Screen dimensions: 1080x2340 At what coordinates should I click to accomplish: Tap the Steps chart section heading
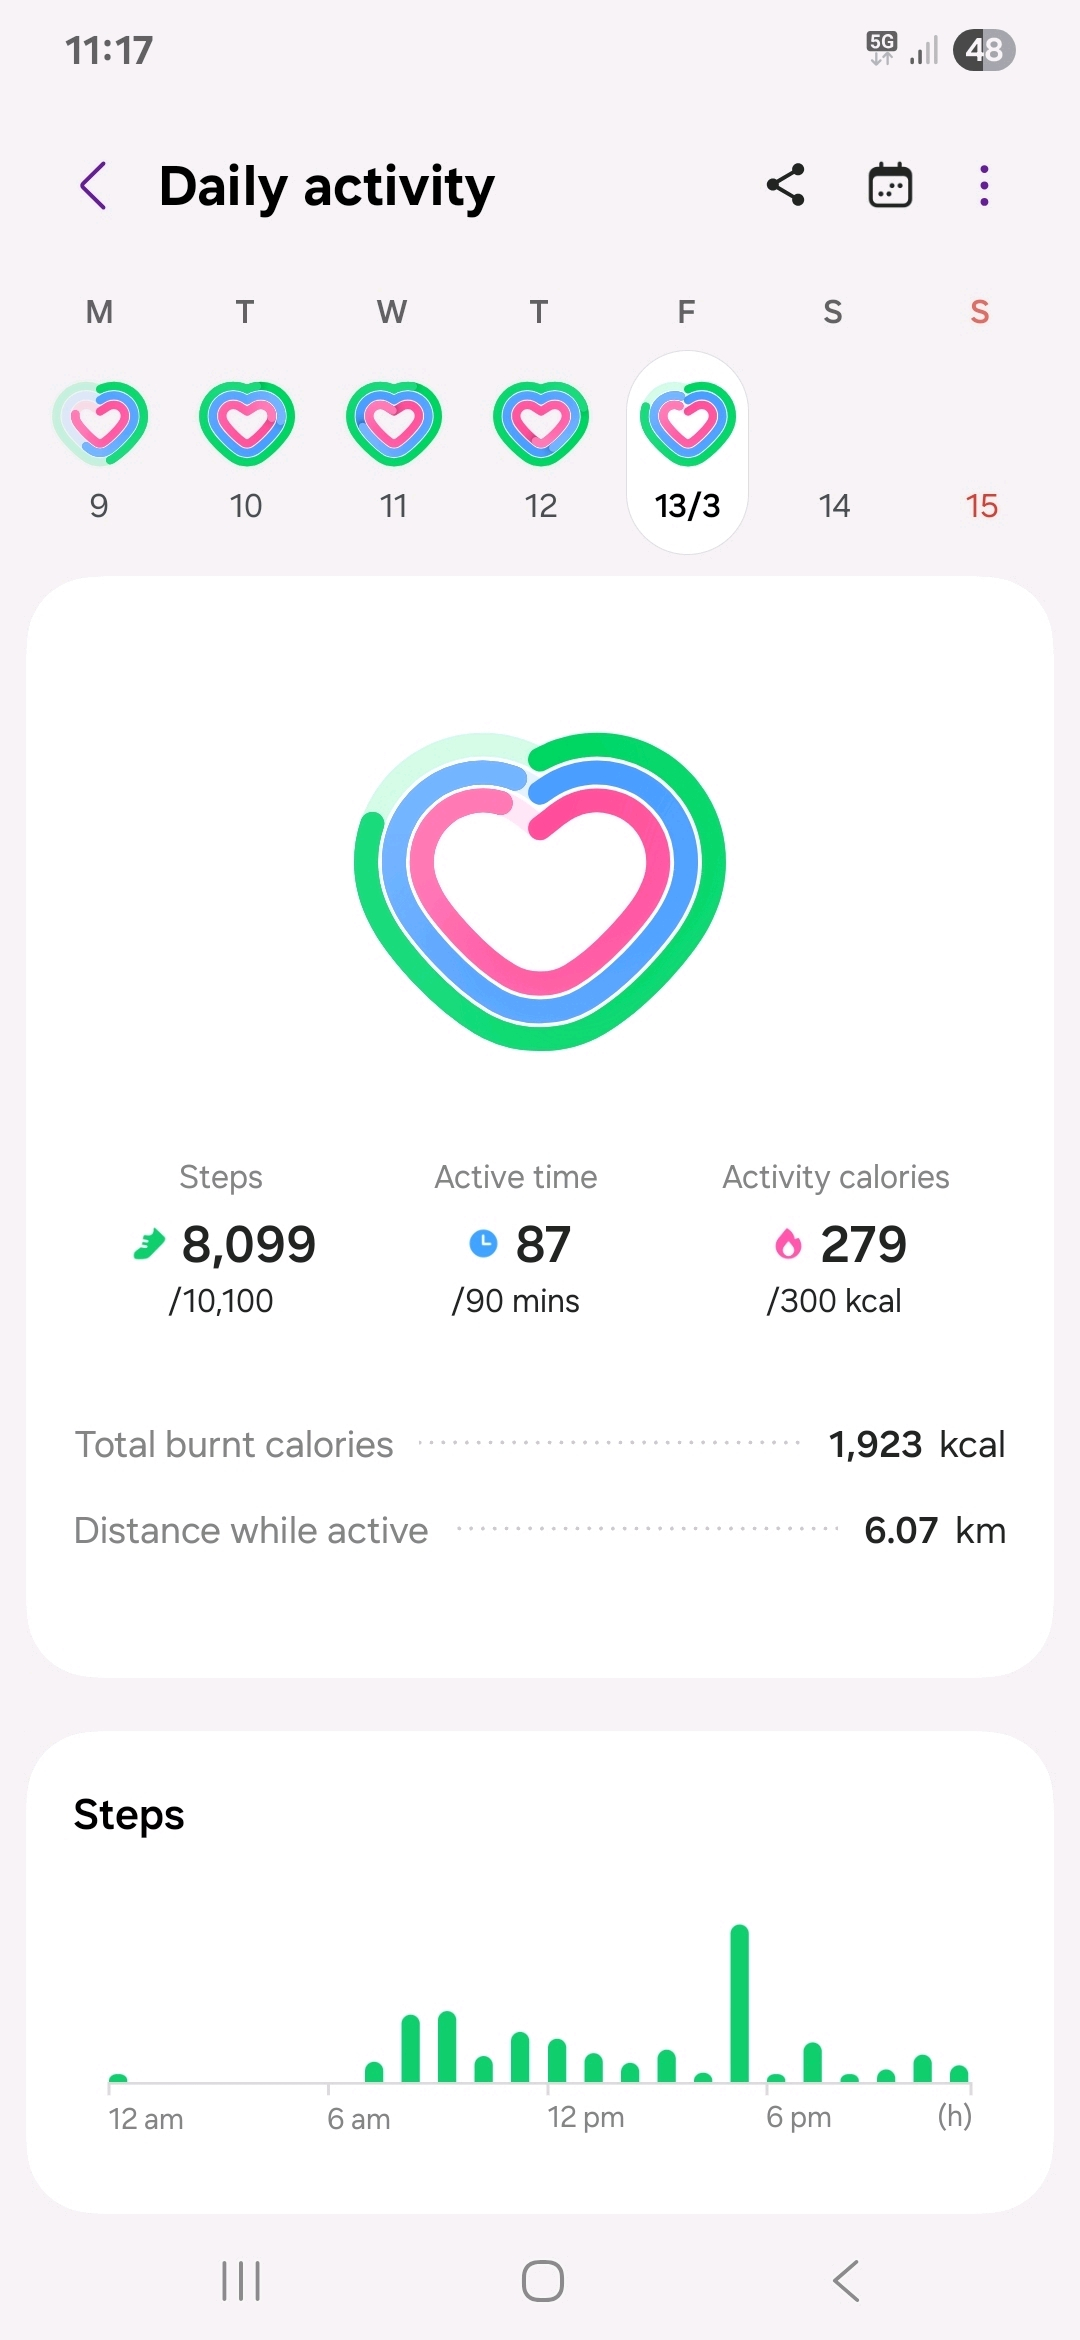pos(129,1815)
